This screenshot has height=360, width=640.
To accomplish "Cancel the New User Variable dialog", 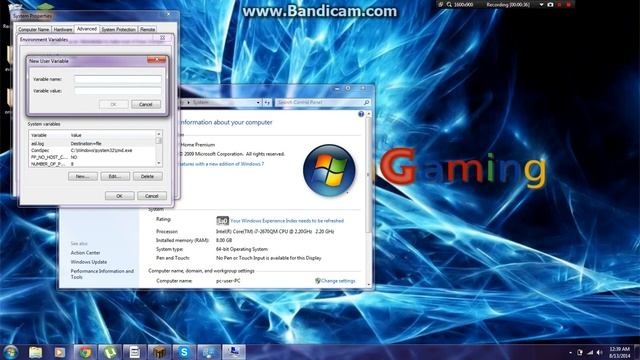I will (x=146, y=104).
